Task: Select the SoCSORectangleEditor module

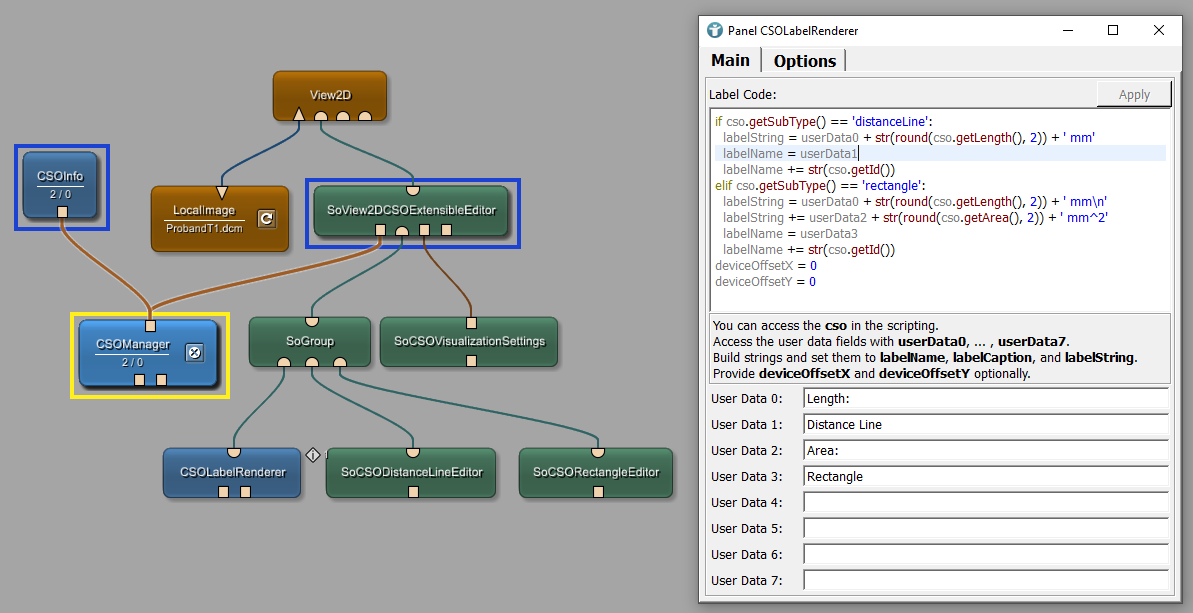Action: point(596,472)
